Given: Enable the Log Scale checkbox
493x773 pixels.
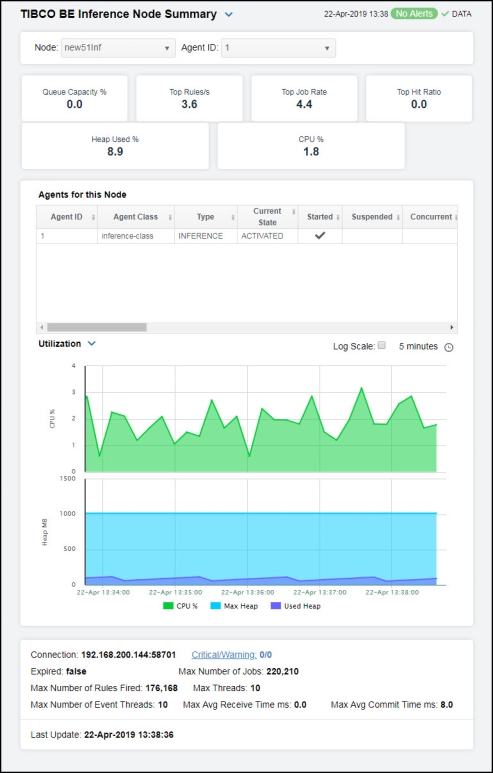Looking at the screenshot, I should pyautogui.click(x=382, y=346).
